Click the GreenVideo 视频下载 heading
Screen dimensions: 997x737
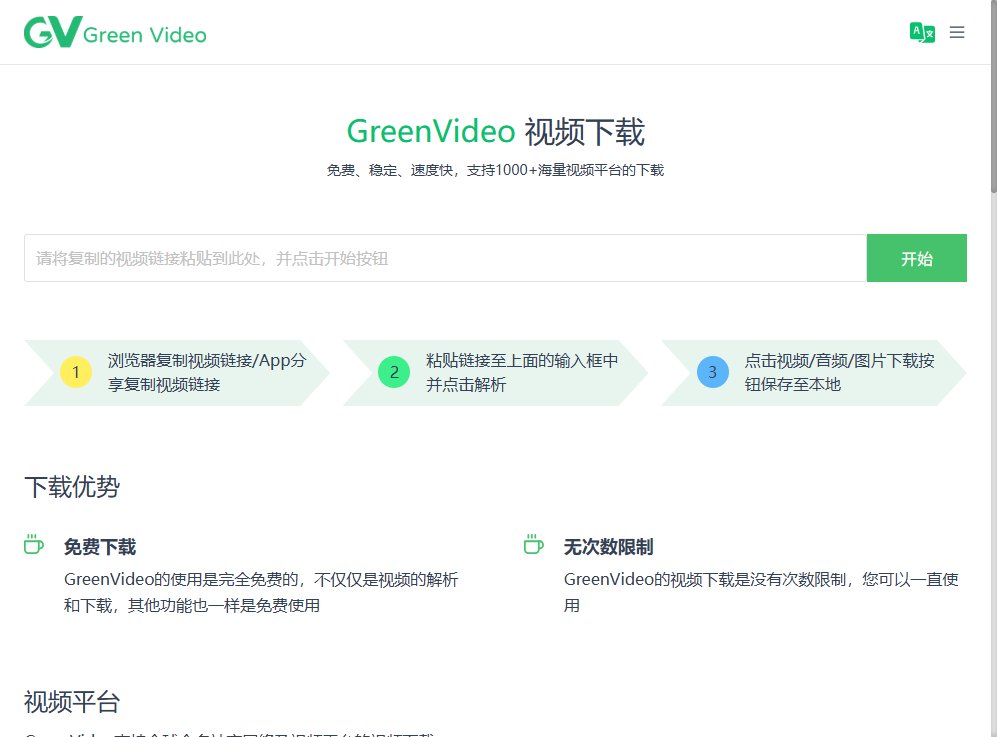[x=495, y=132]
